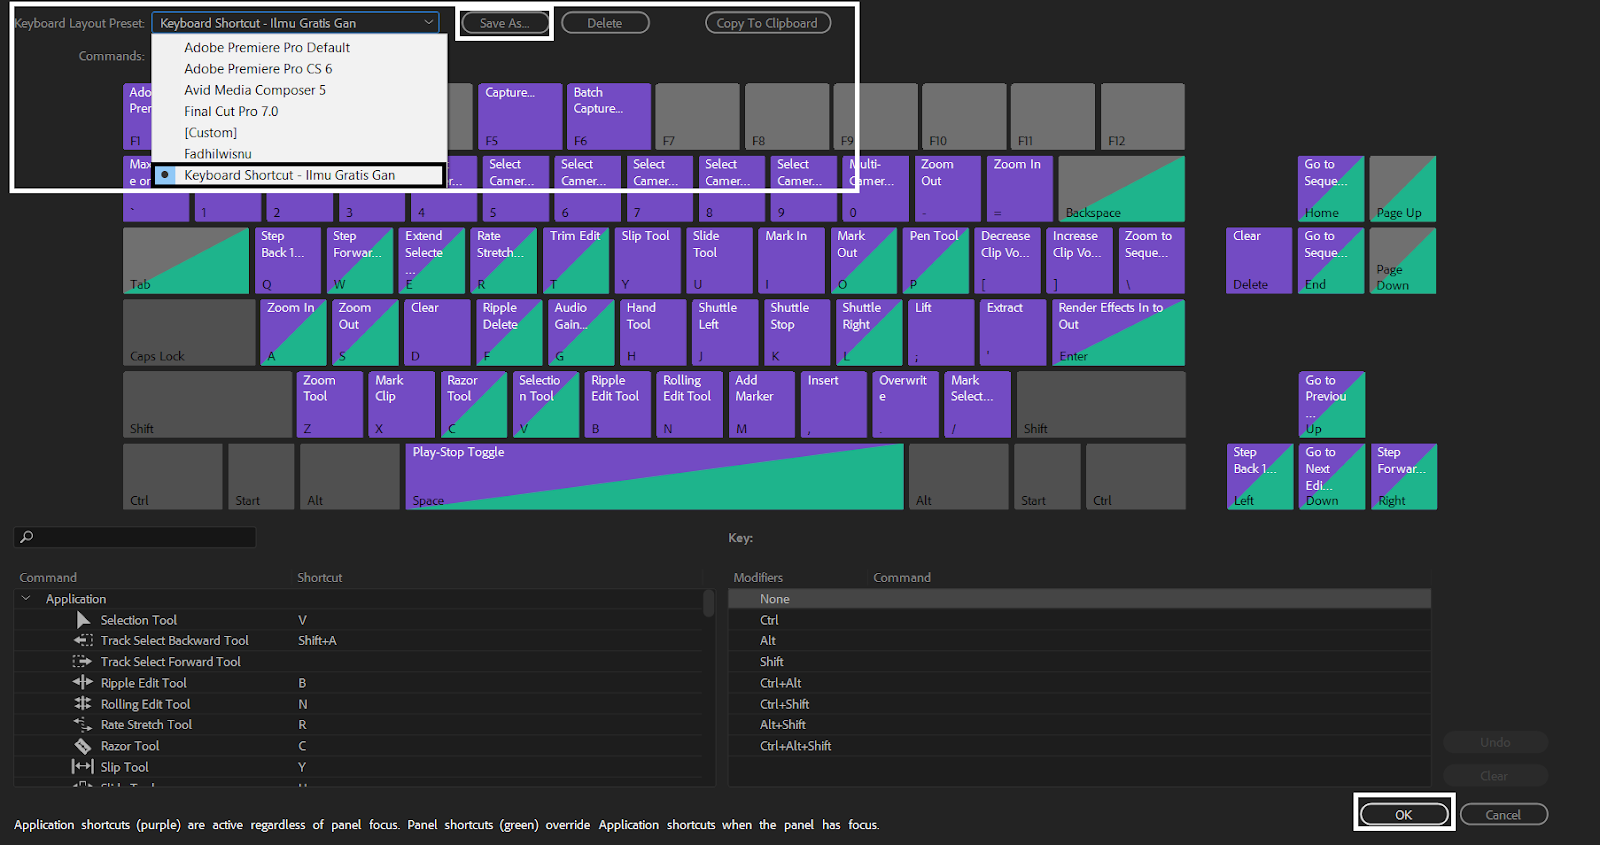Click the Rolling Edit Tool icon
The height and width of the screenshot is (845, 1600).
(83, 704)
